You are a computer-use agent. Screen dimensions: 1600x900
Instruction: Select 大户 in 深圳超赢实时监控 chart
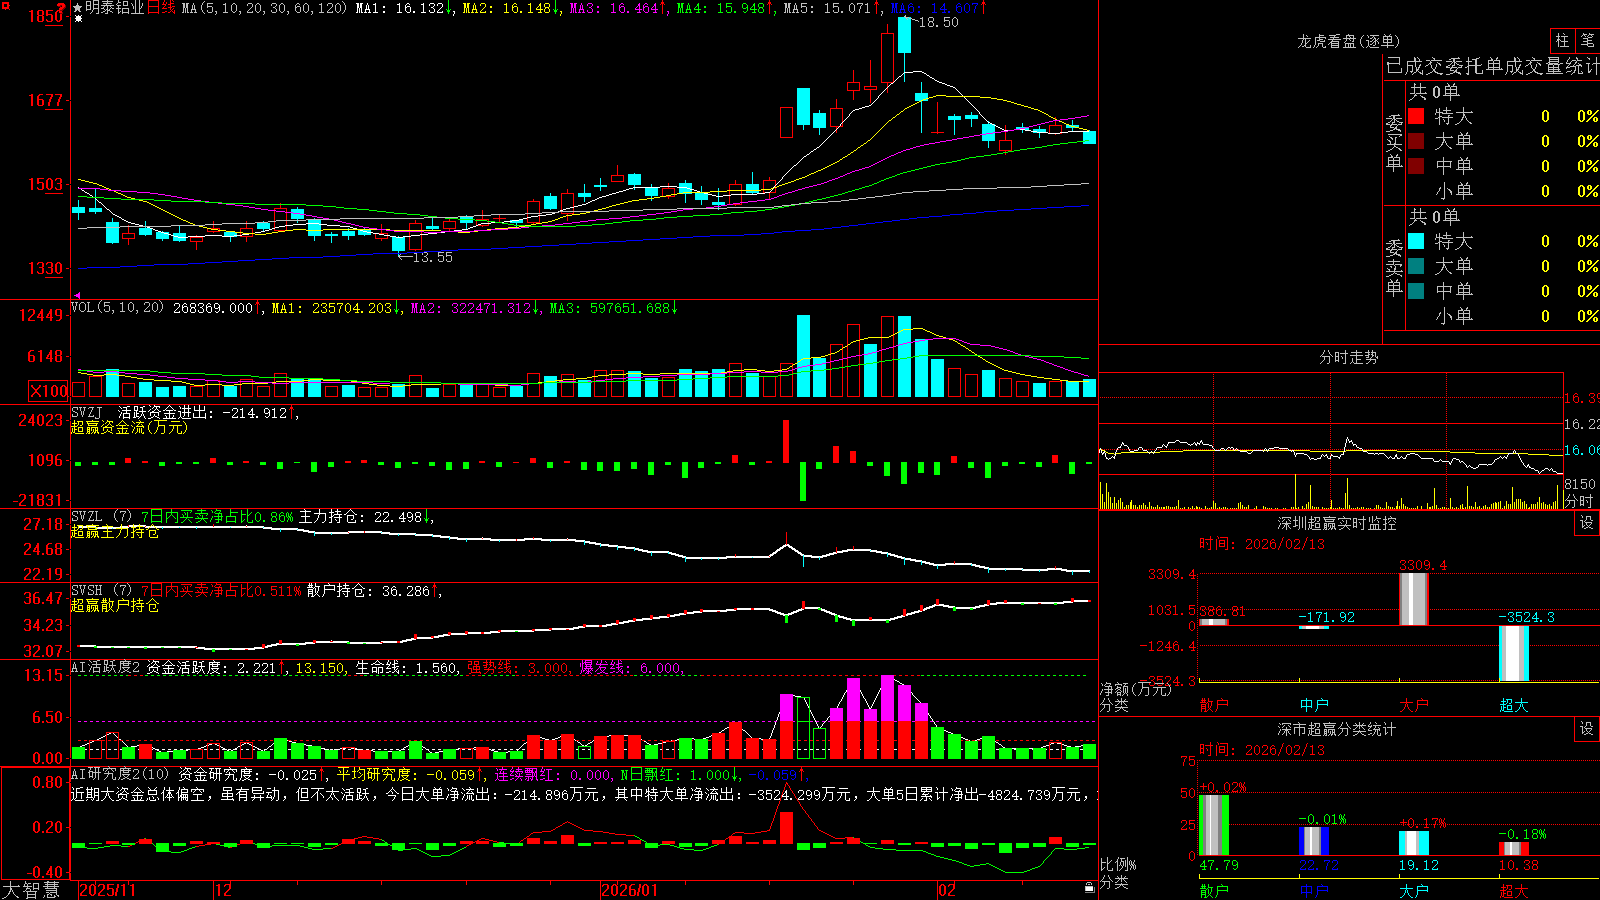pyautogui.click(x=1414, y=705)
